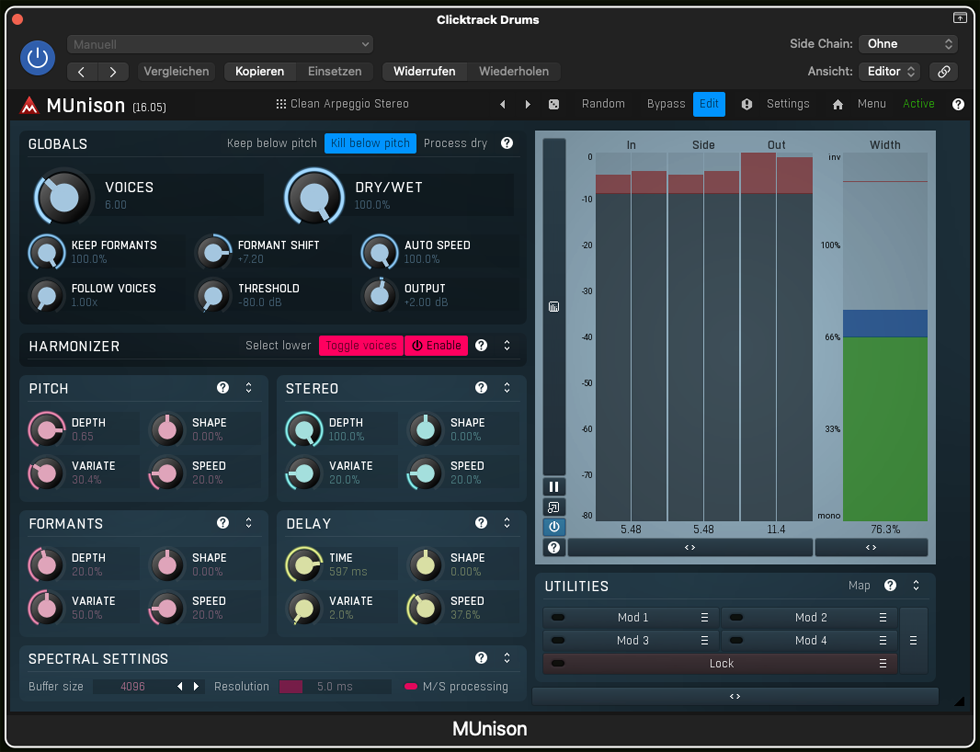The height and width of the screenshot is (752, 980).
Task: Open the Side Chain Ohne dropdown
Action: pyautogui.click(x=908, y=44)
